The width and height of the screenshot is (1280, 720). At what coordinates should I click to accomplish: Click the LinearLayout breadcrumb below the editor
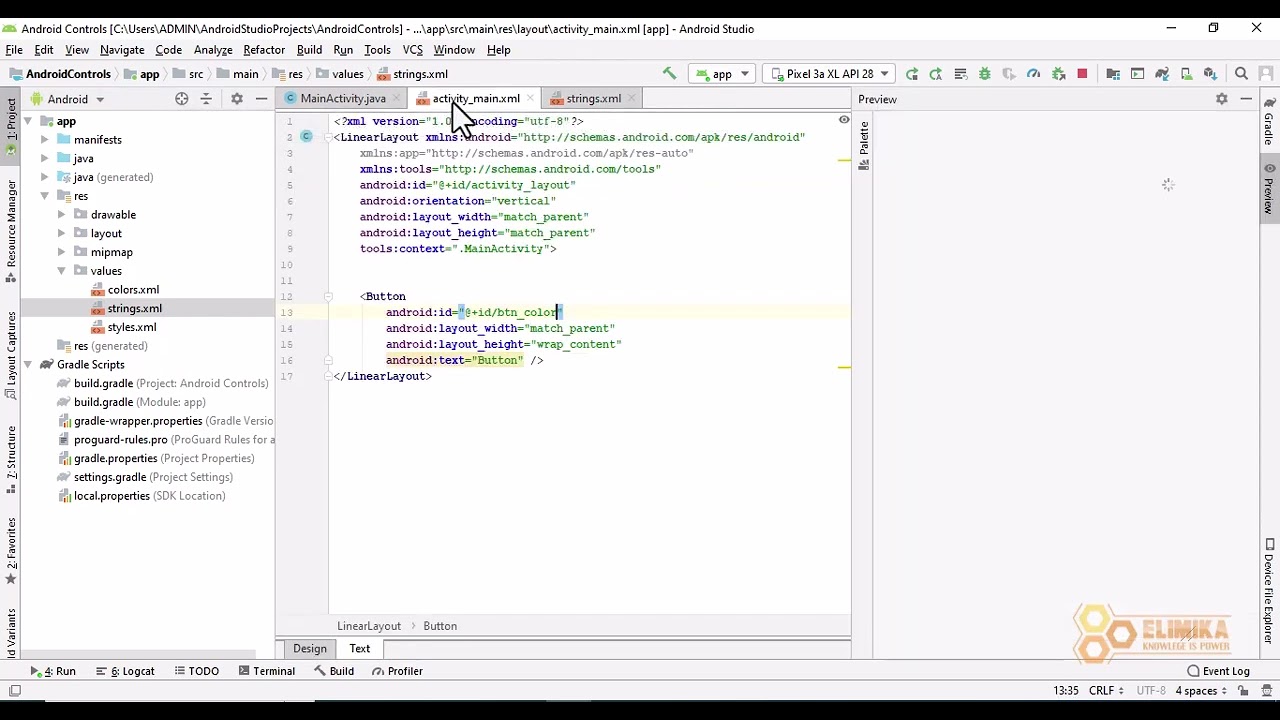[369, 626]
